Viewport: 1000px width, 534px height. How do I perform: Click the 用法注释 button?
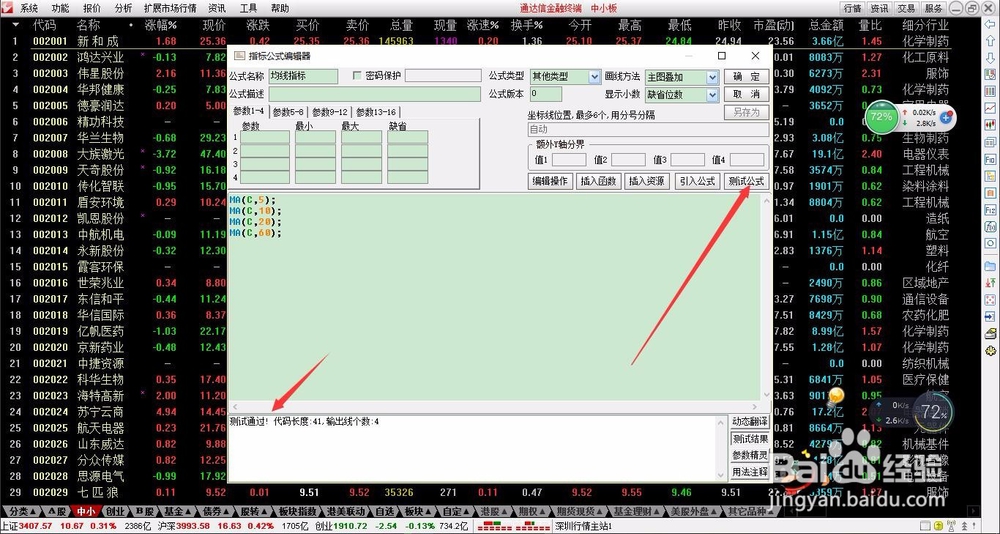(751, 472)
